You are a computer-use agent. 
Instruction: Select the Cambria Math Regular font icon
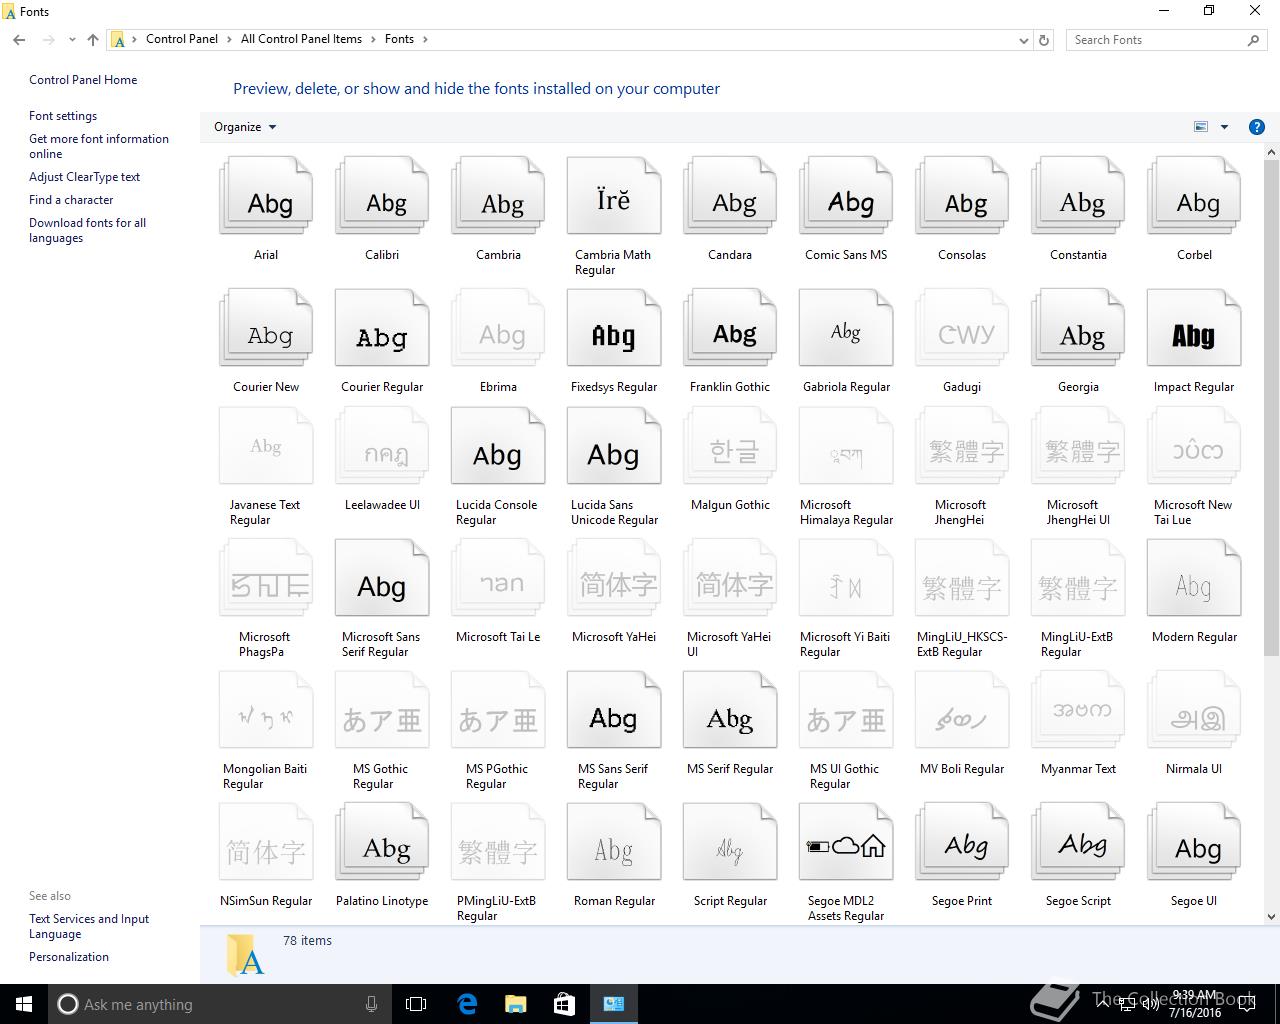click(614, 196)
